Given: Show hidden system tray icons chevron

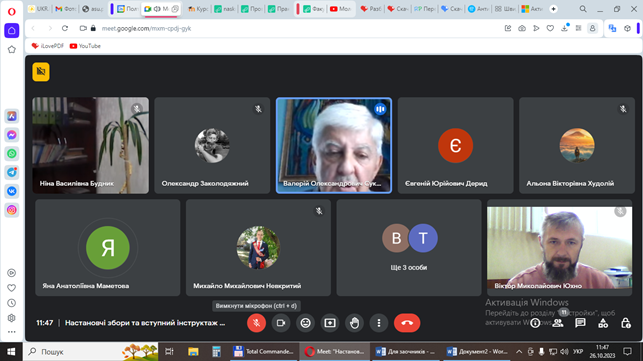Looking at the screenshot, I should coord(519,352).
